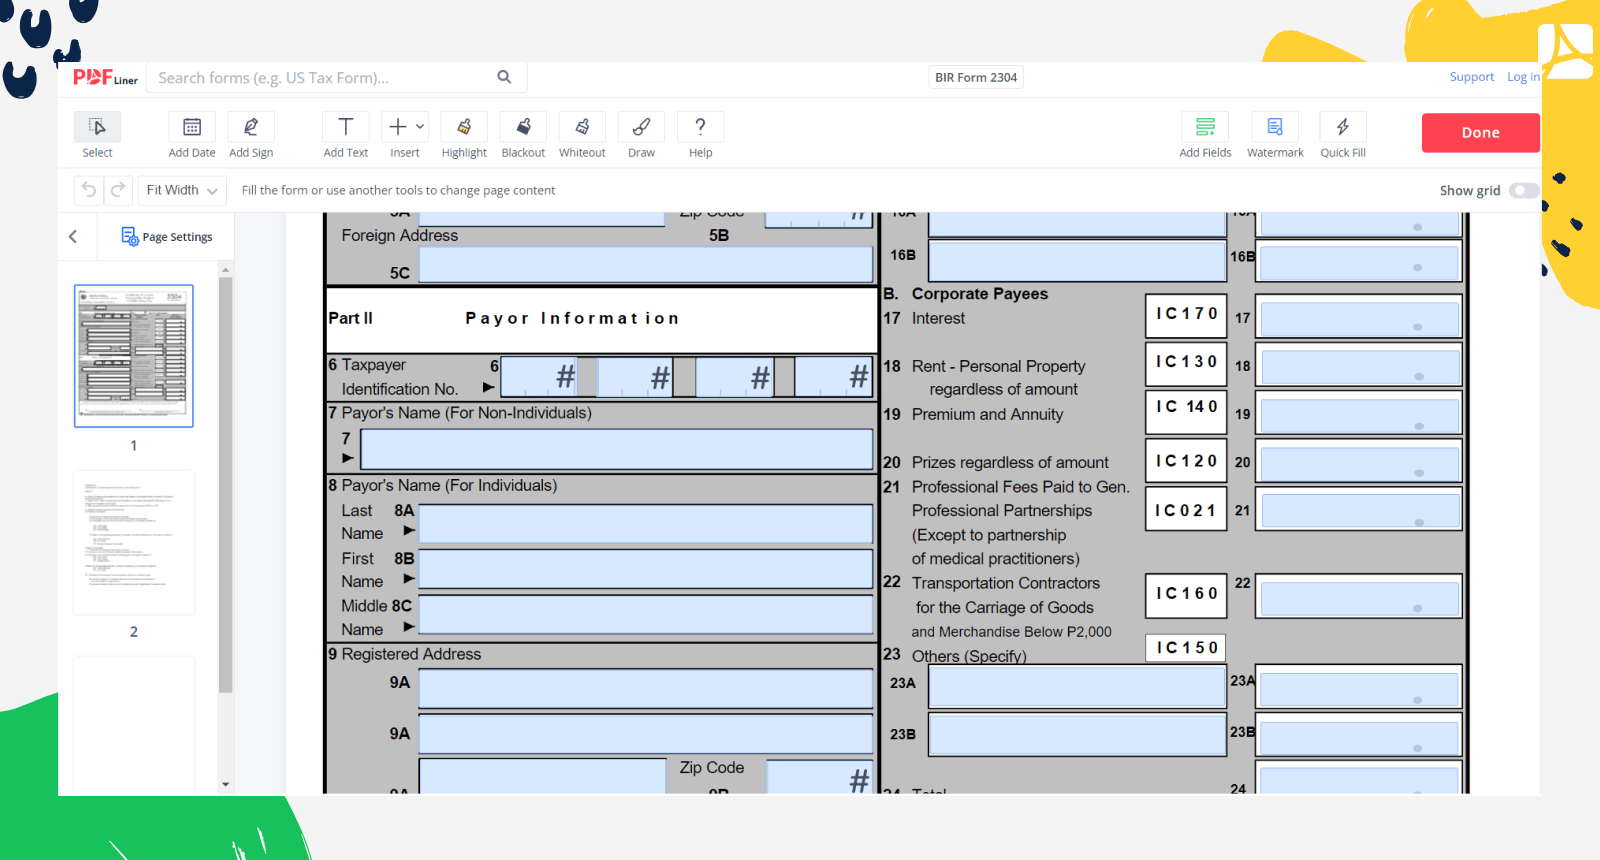Screen dimensions: 1600x860
Task: Toggle the Show grid switch
Action: coord(1523,190)
